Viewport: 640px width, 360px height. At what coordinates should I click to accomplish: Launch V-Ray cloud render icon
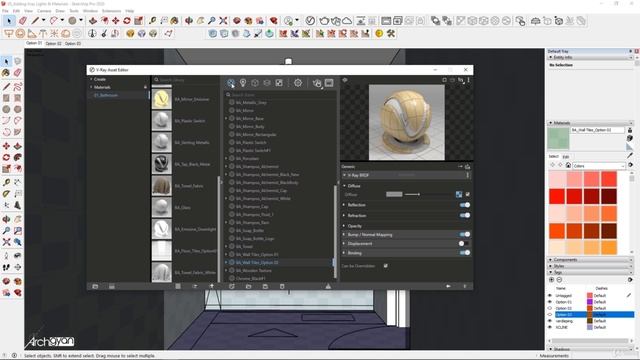click(347, 20)
